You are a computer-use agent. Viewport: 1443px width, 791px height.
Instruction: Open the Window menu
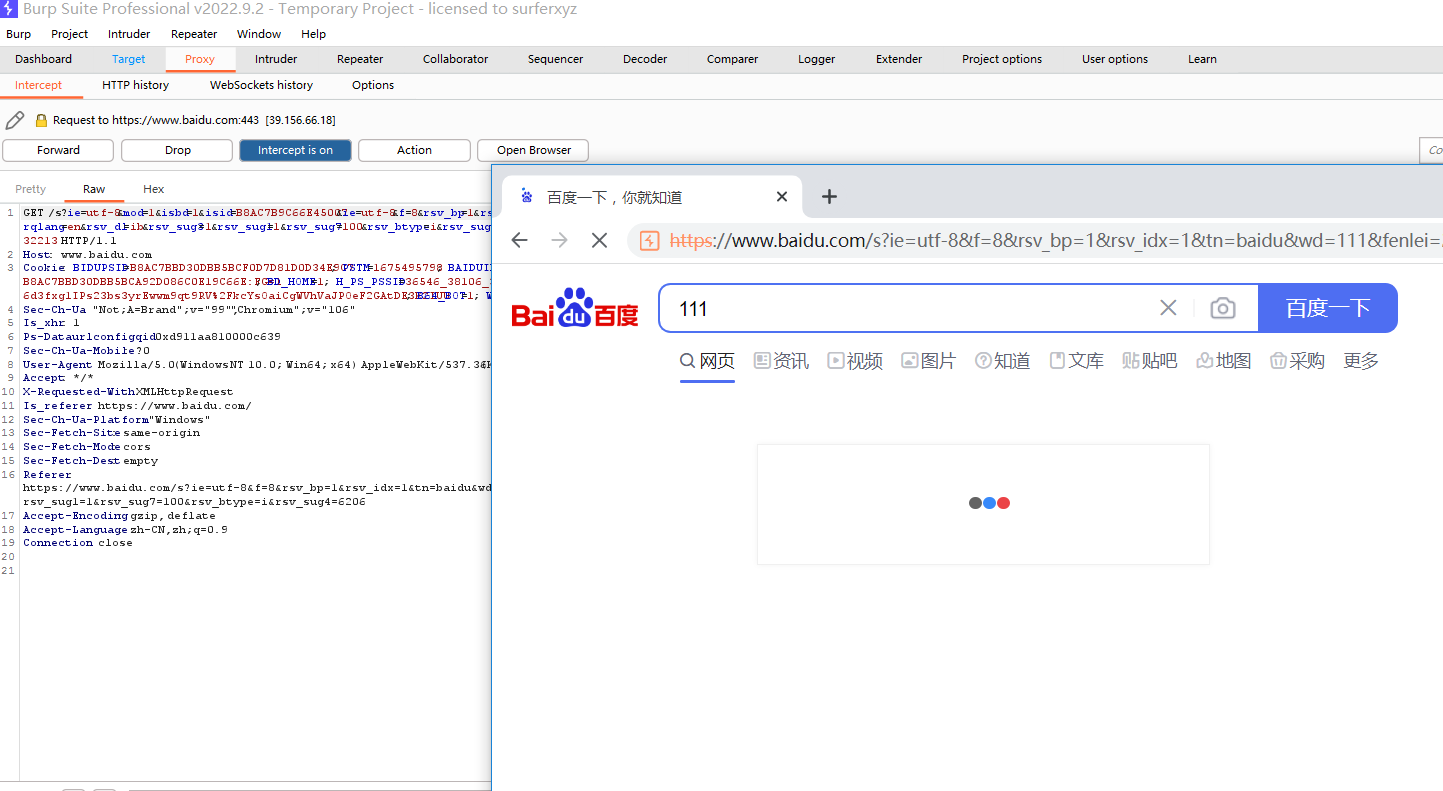click(259, 34)
